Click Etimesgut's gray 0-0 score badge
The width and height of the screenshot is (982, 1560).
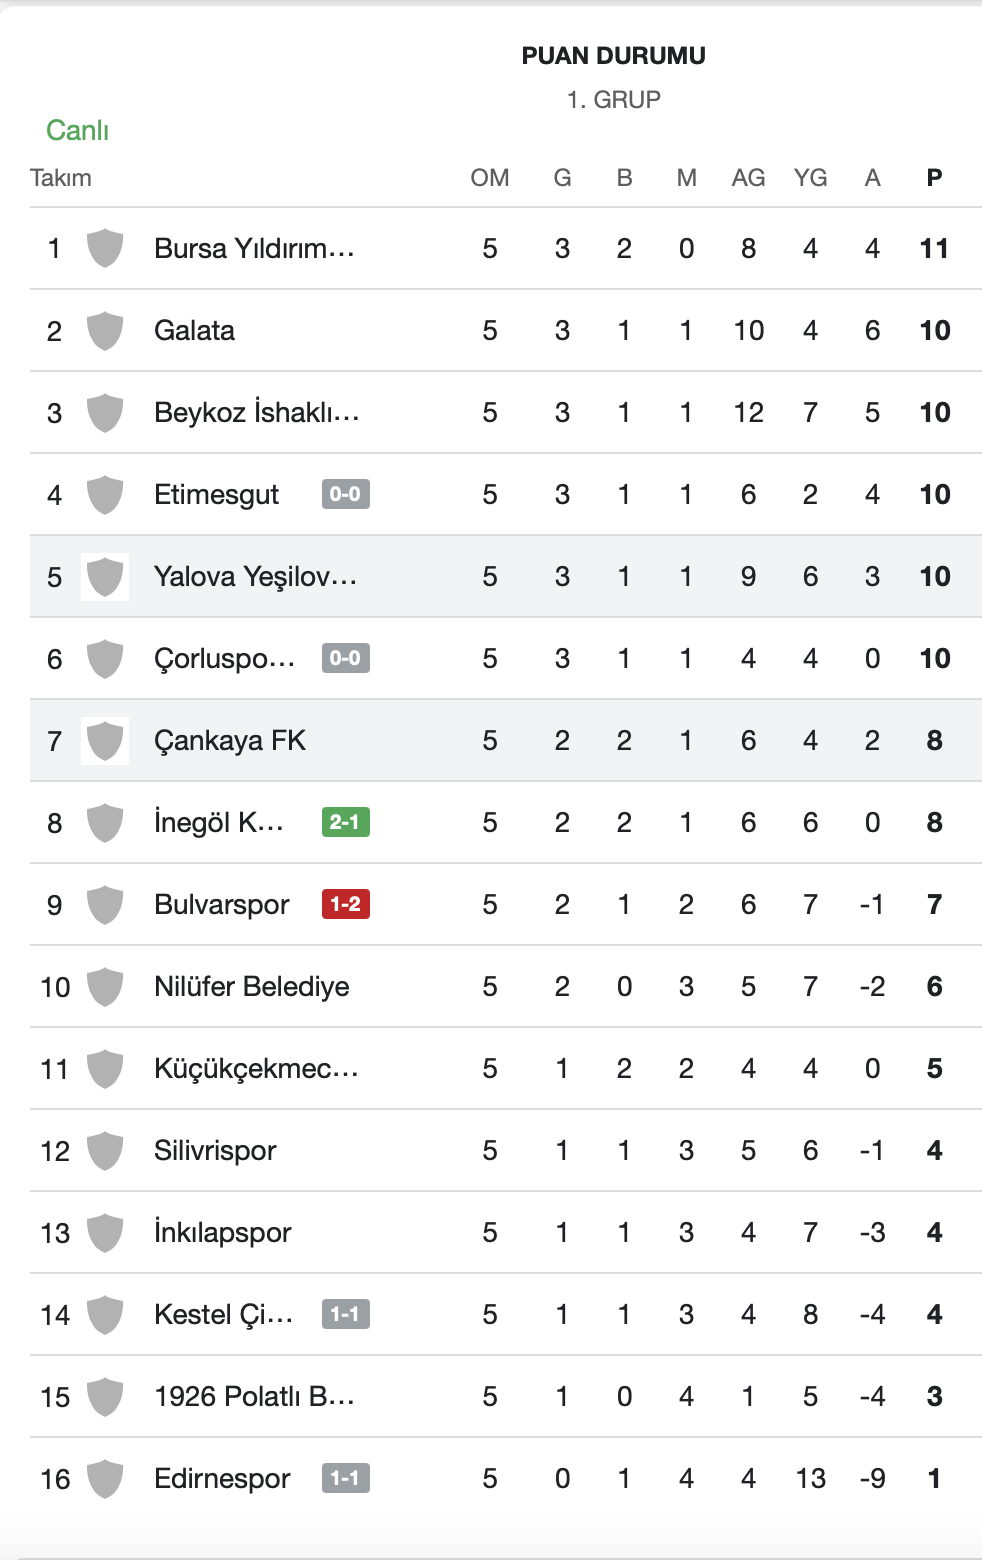(345, 494)
